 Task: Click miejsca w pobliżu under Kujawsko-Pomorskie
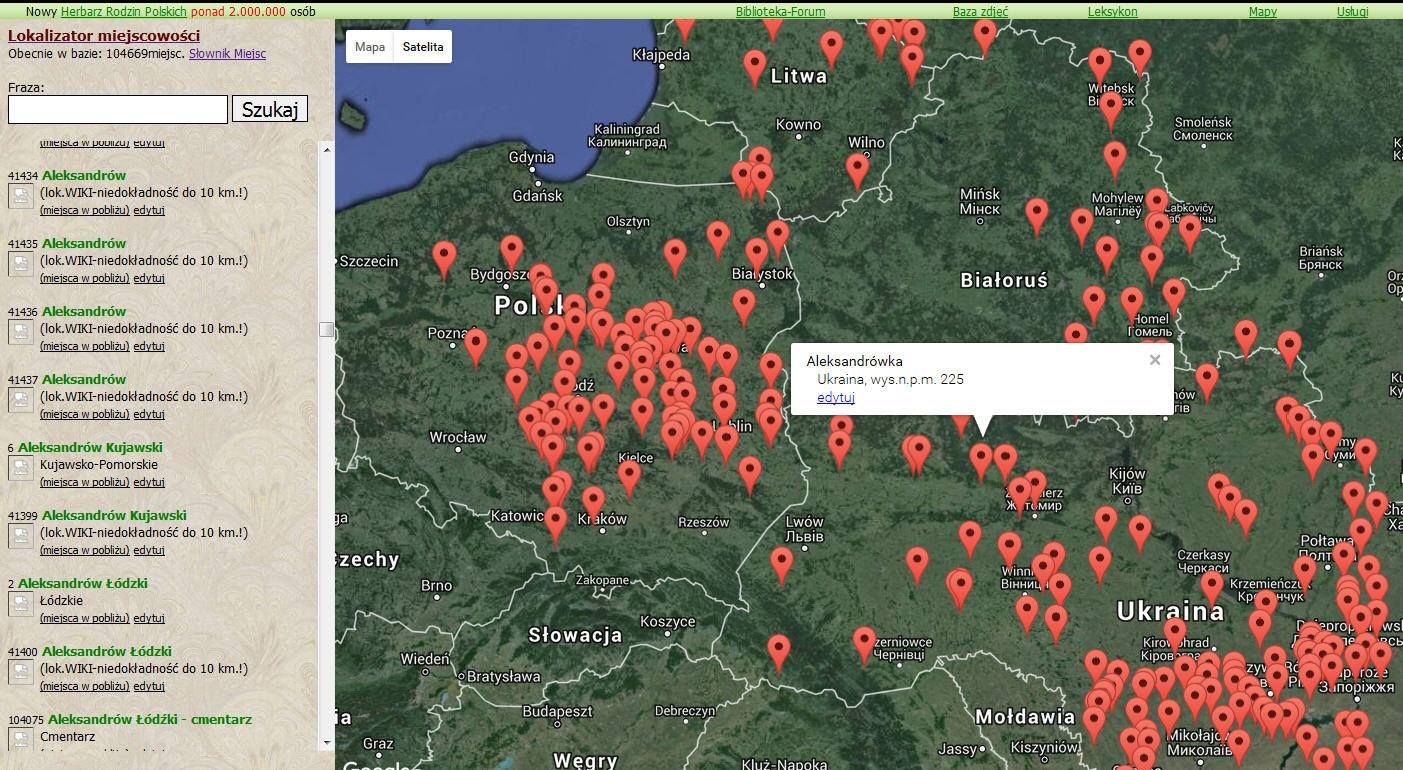point(85,482)
